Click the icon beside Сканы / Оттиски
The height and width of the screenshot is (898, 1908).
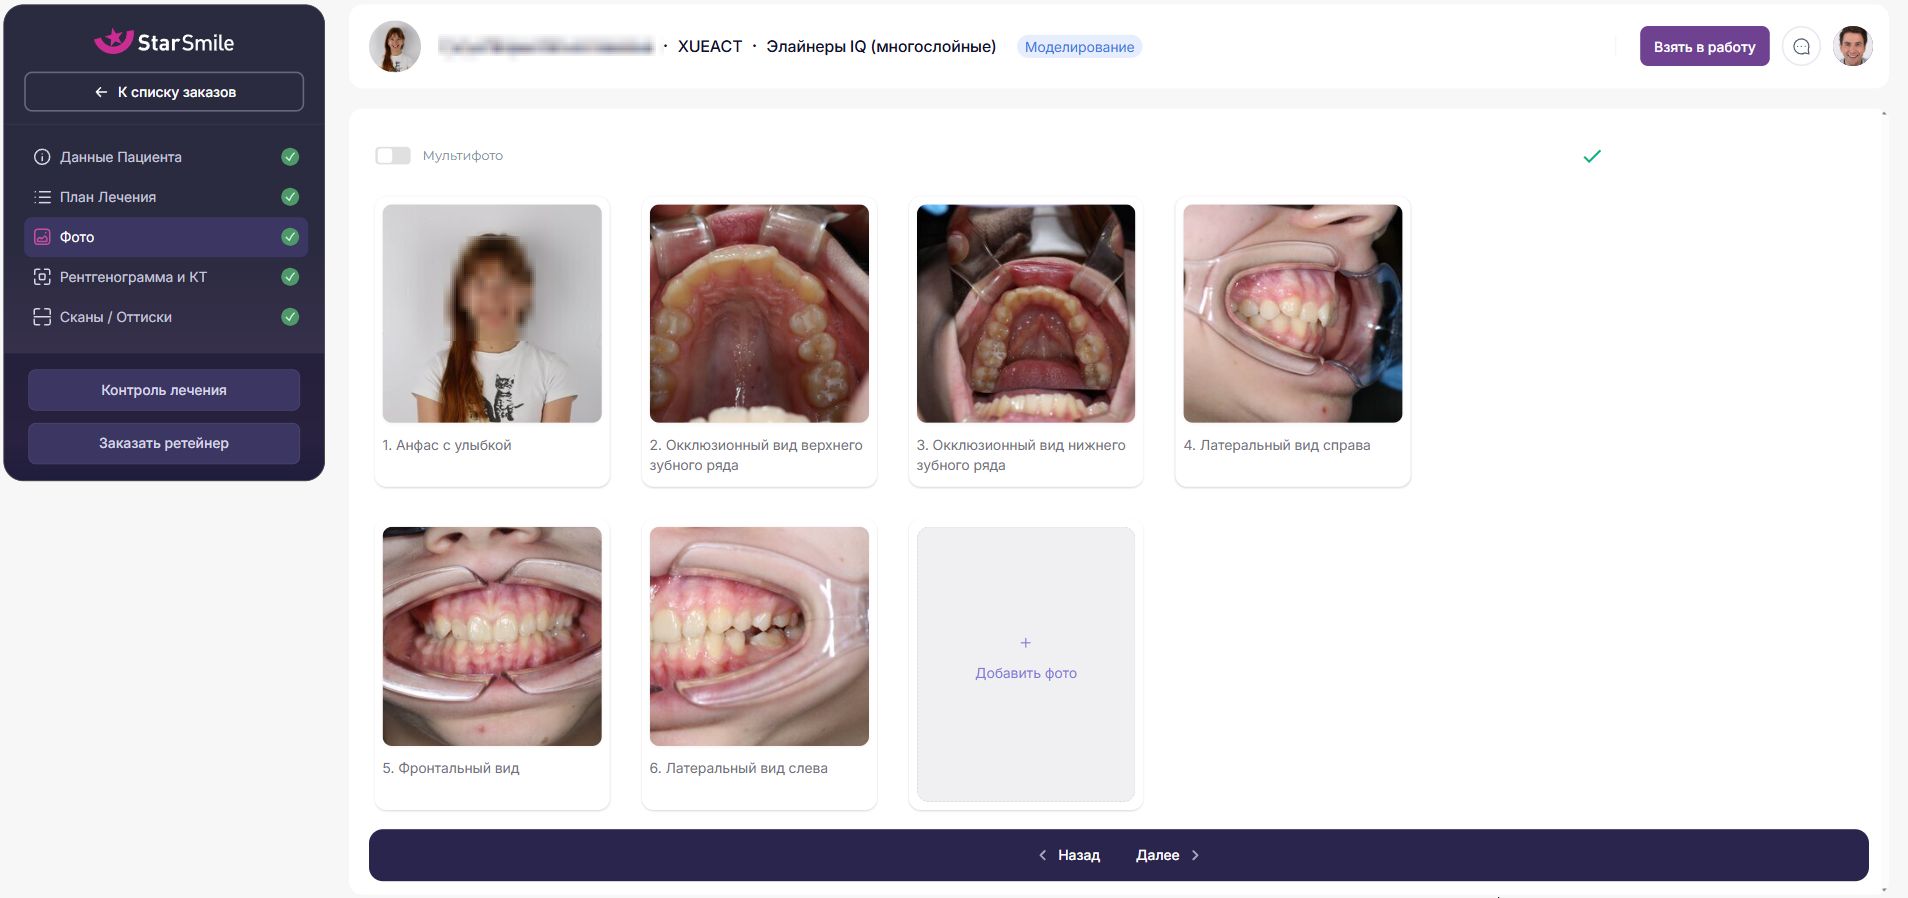pyautogui.click(x=42, y=317)
